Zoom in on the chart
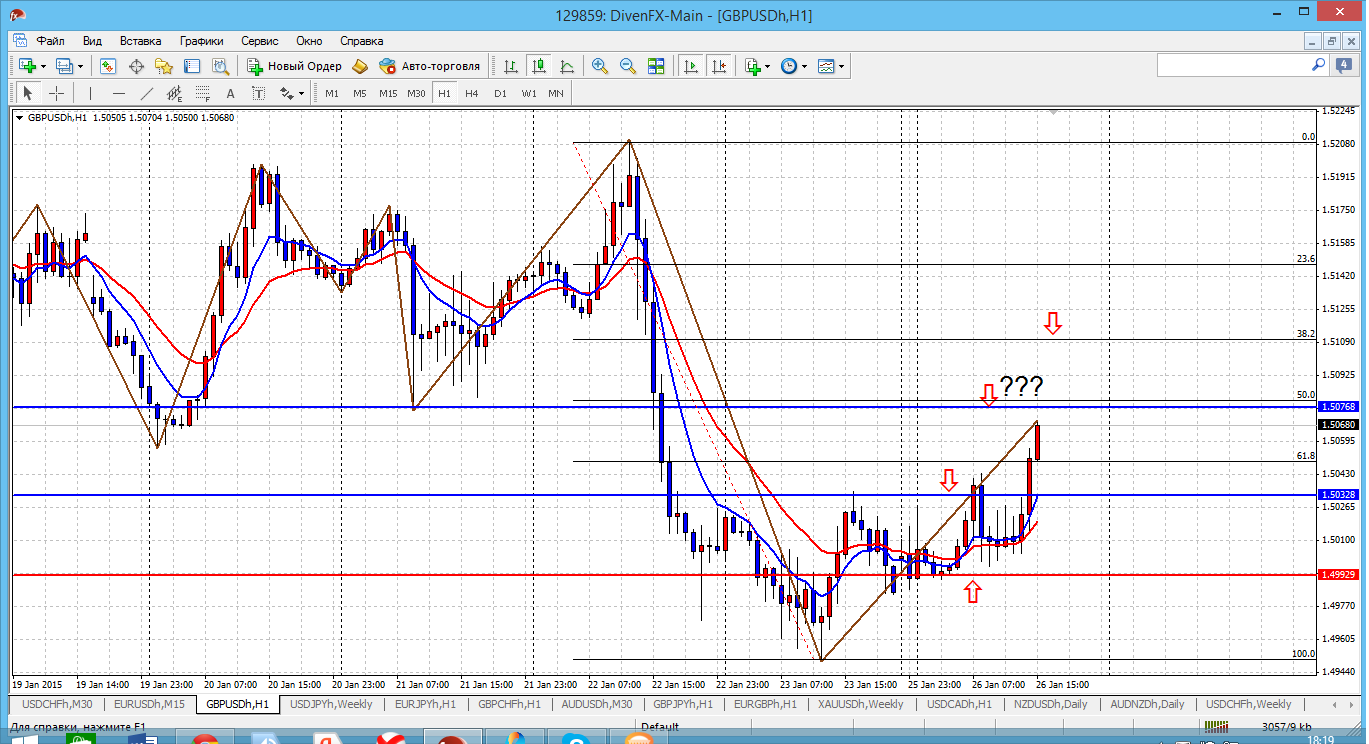Screen dimensions: 1369x744 pyautogui.click(x=600, y=66)
